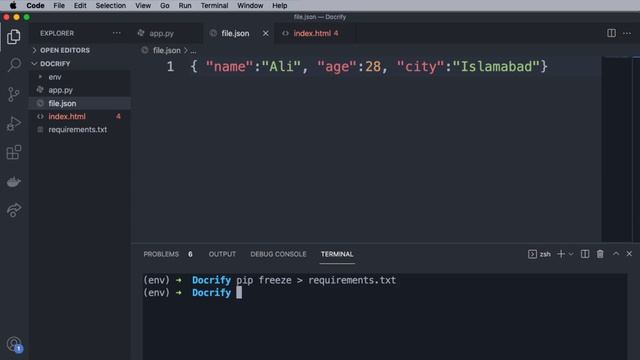Show the Output panel tab
This screenshot has width=640, height=360.
click(222, 254)
